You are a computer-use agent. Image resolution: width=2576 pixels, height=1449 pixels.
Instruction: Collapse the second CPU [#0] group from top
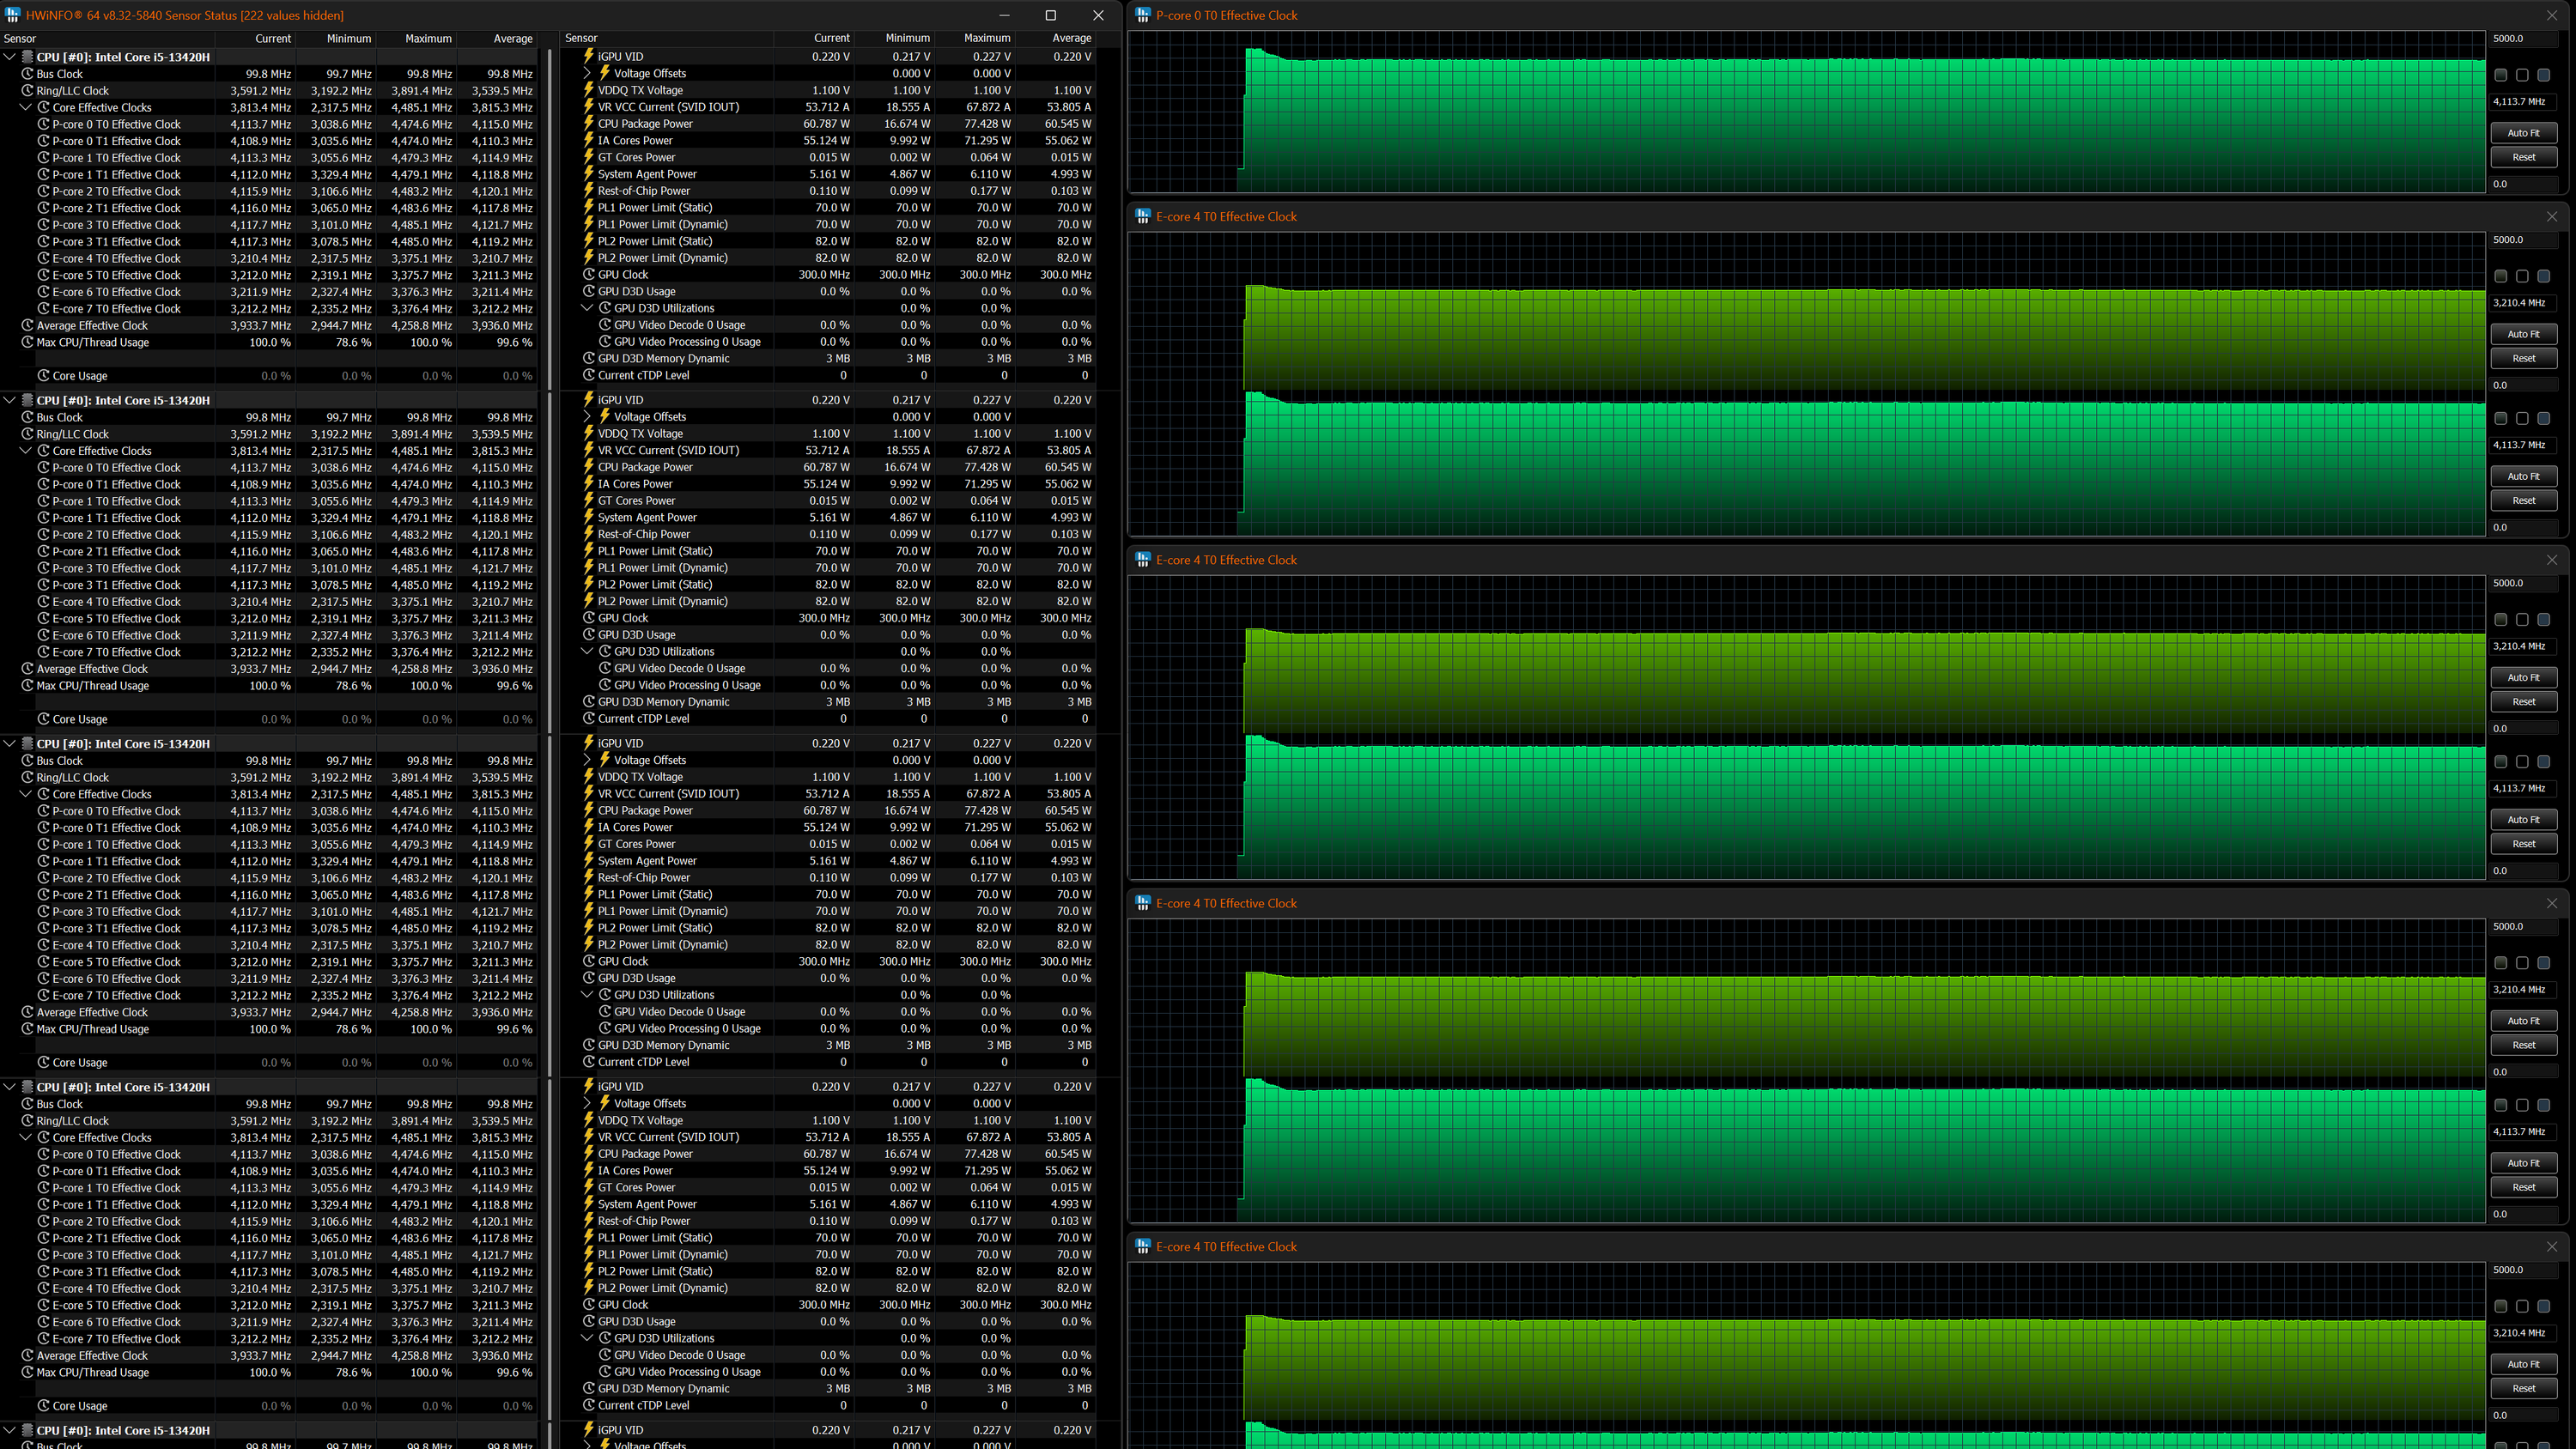[x=10, y=400]
